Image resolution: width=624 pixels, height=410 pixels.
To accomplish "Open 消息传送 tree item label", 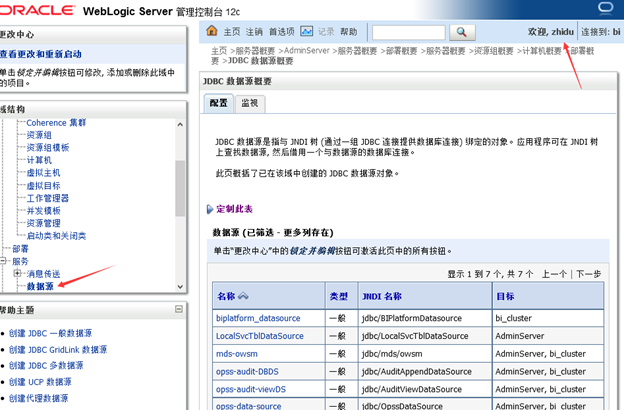I will point(43,274).
